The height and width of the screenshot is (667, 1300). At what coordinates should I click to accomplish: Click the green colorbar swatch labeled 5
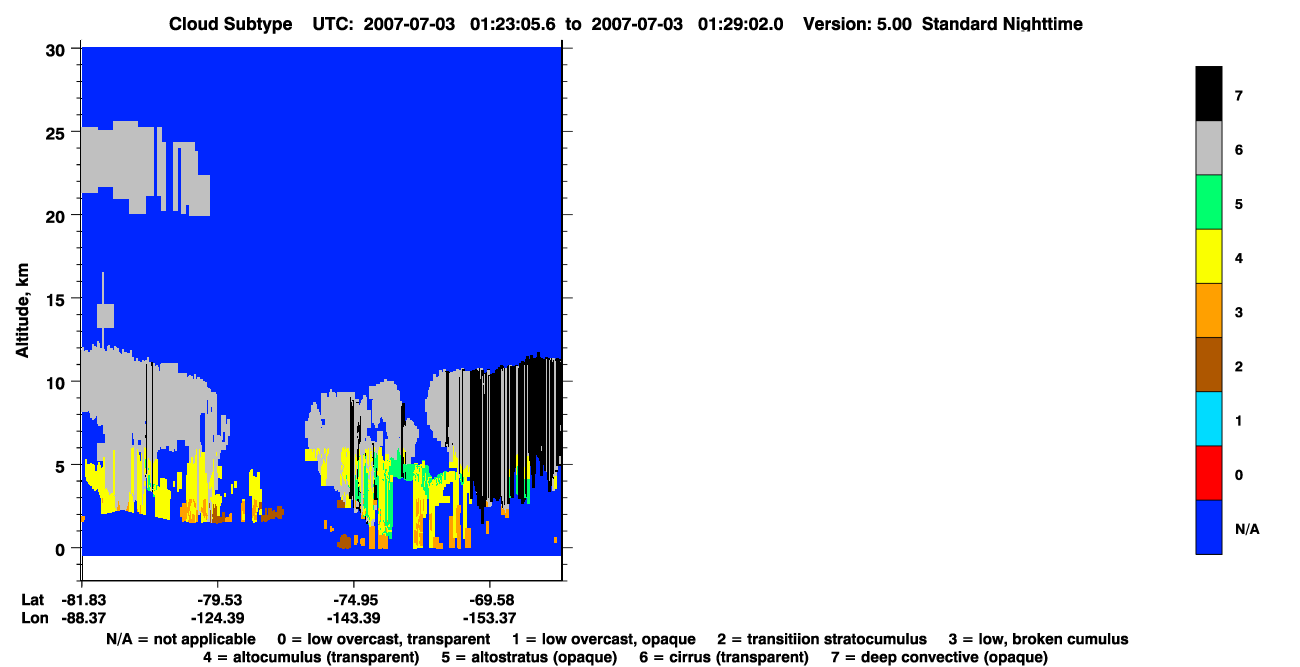coord(1208,202)
